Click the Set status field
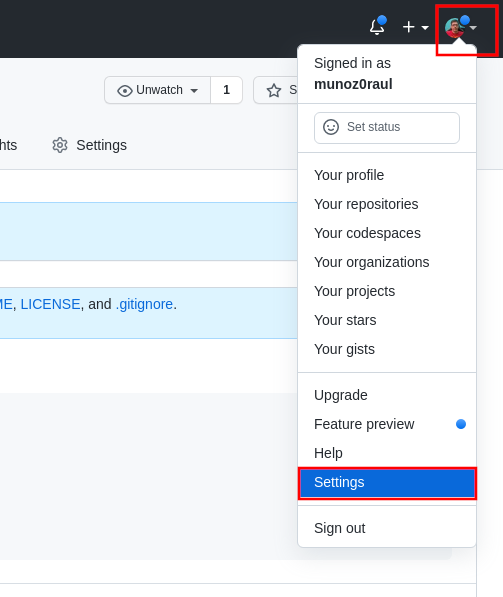The height and width of the screenshot is (597, 503). tap(387, 128)
